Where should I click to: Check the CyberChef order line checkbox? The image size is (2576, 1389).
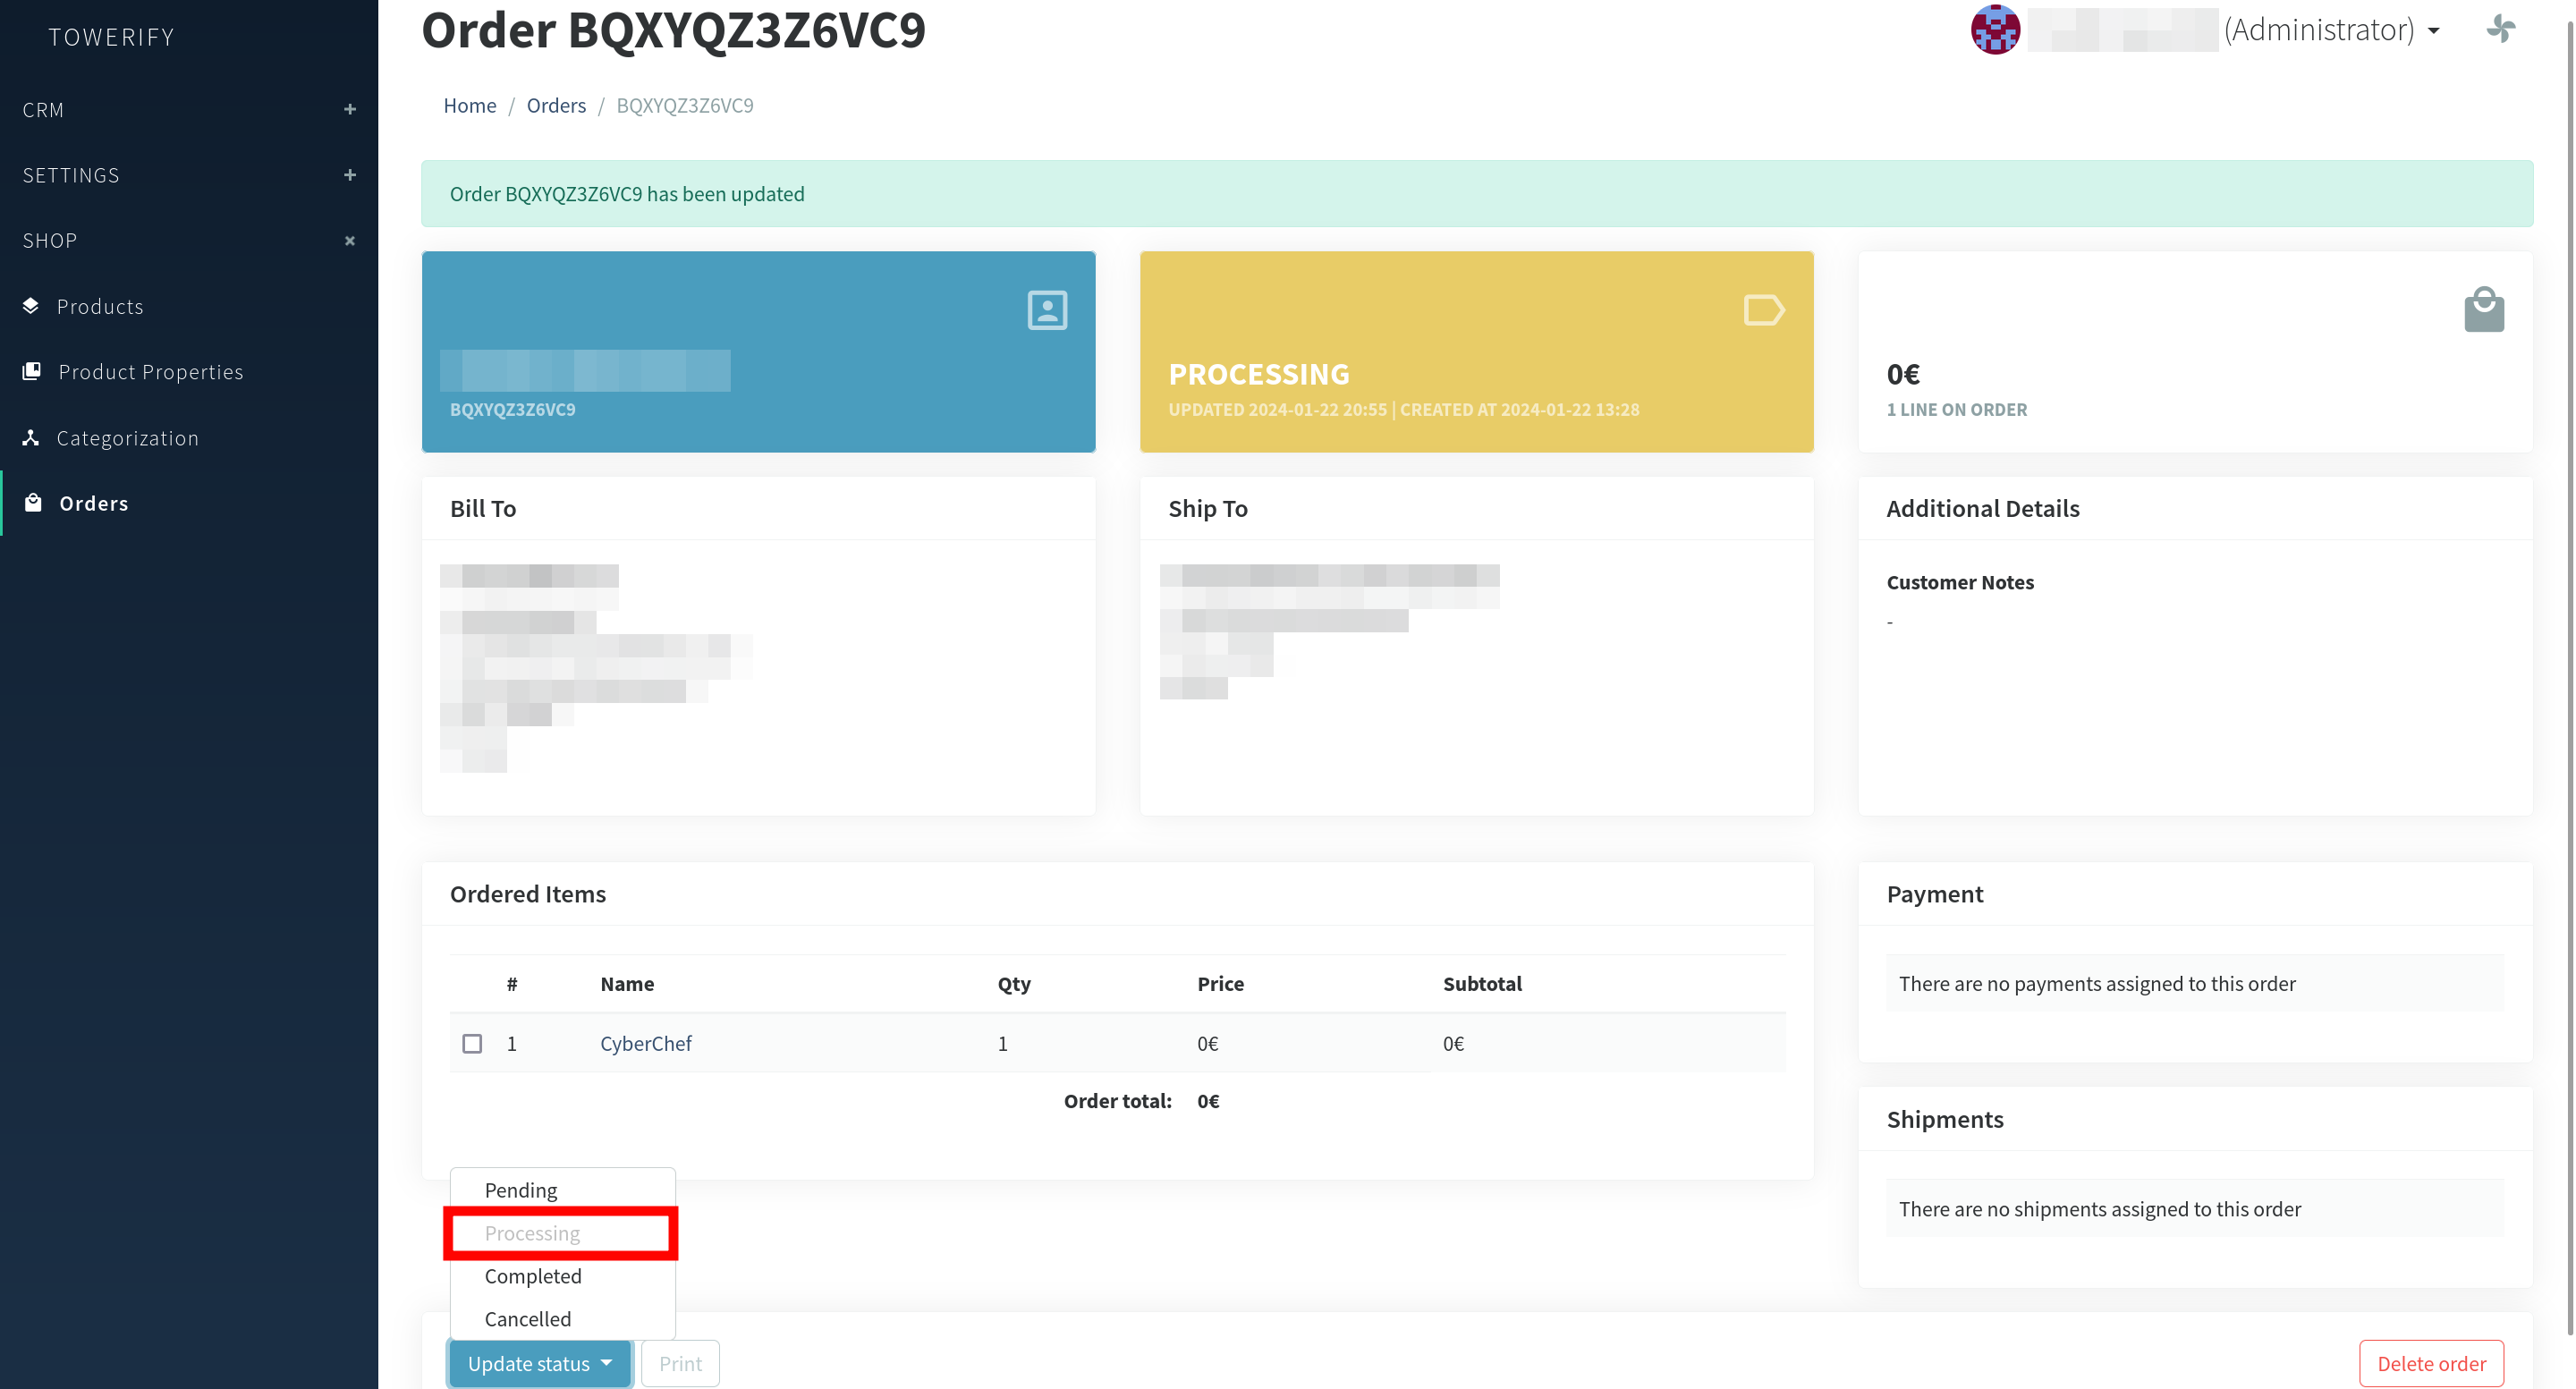pyautogui.click(x=472, y=1043)
